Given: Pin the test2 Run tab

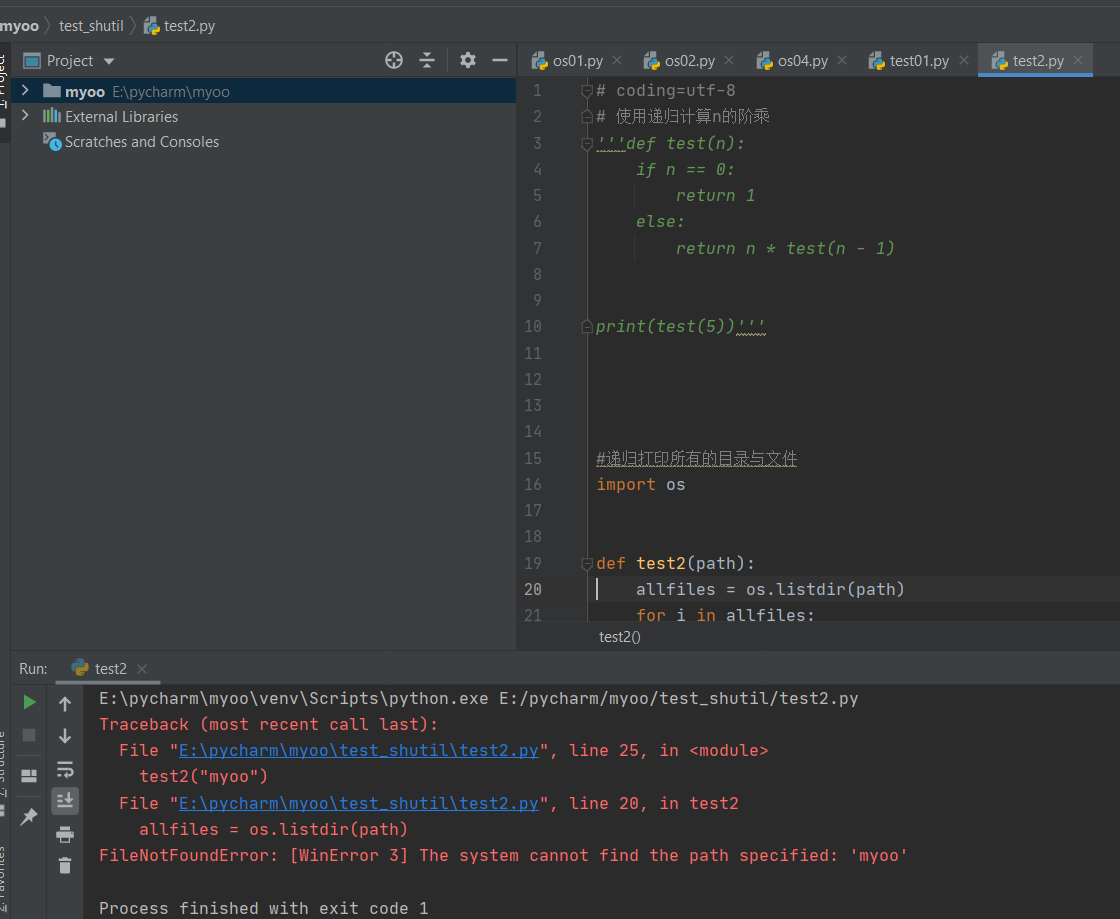Looking at the screenshot, I should pos(29,816).
